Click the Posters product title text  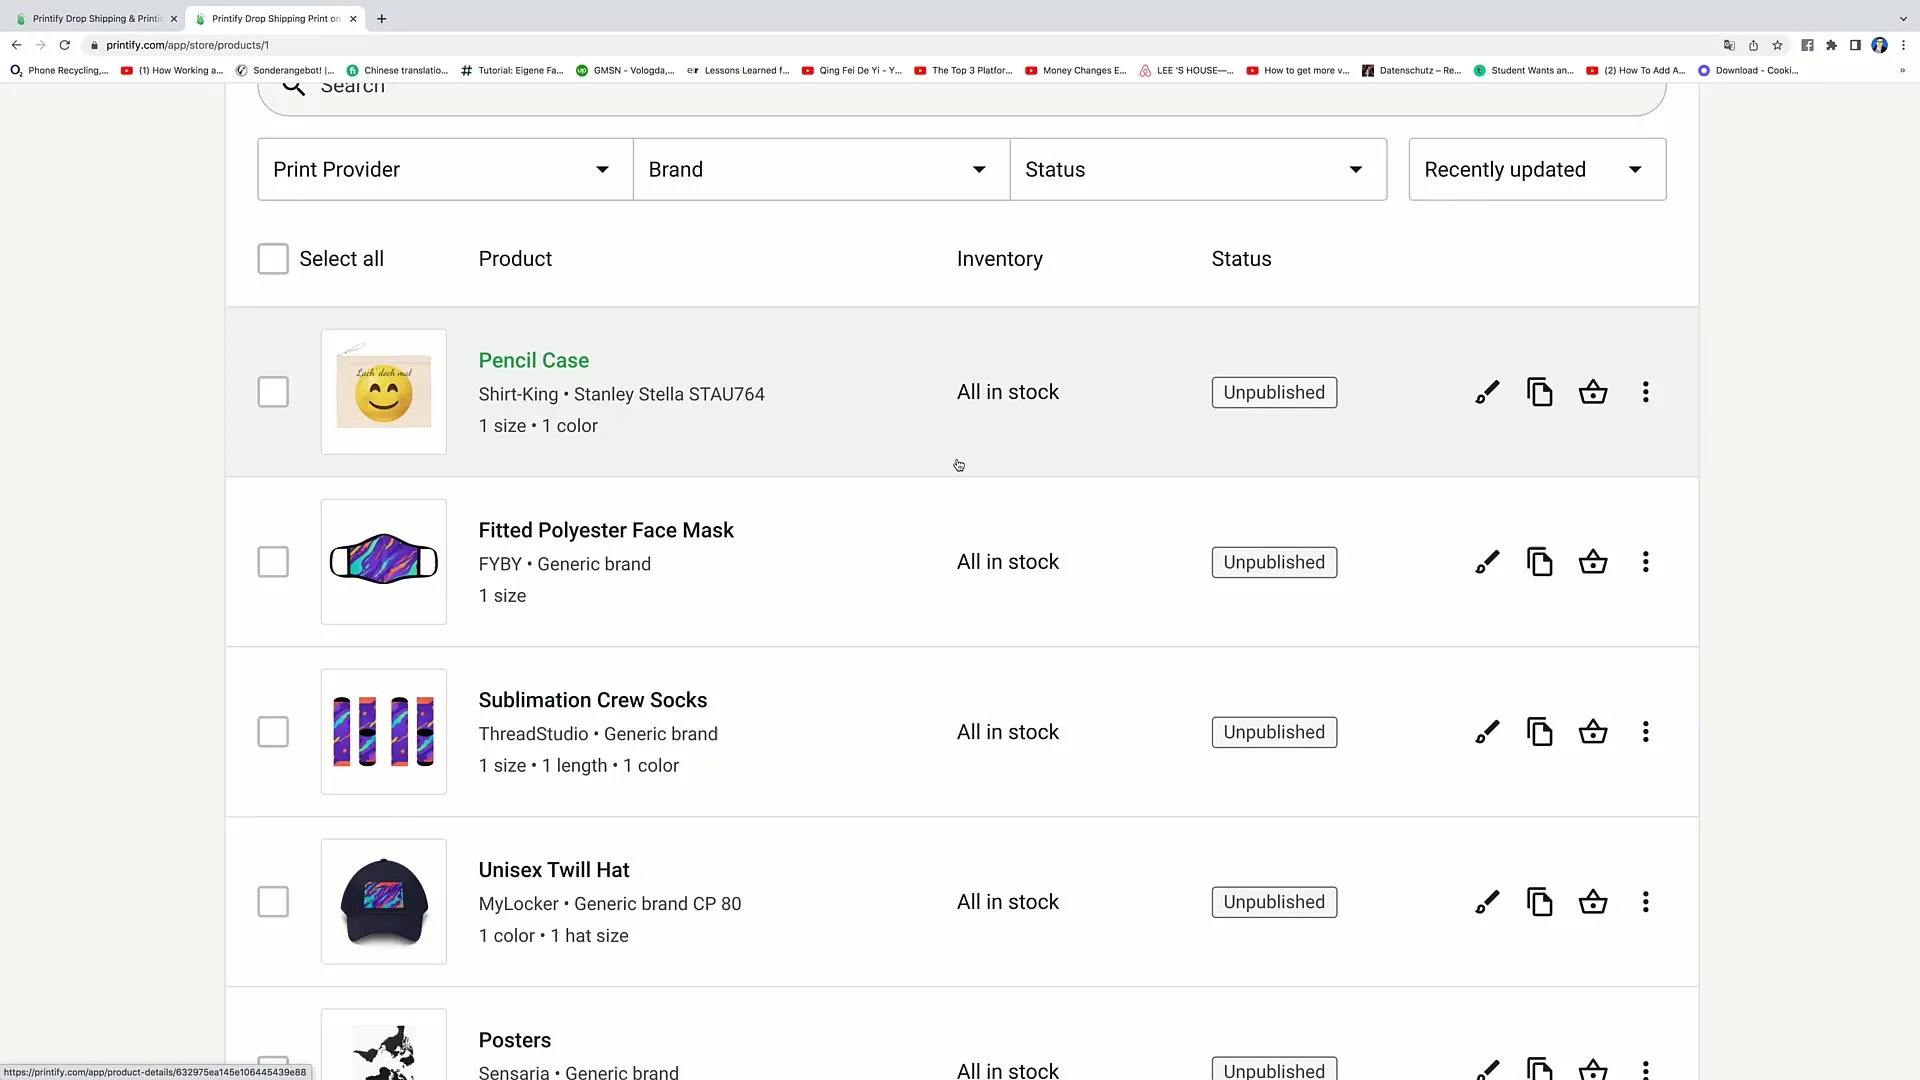pos(514,1039)
